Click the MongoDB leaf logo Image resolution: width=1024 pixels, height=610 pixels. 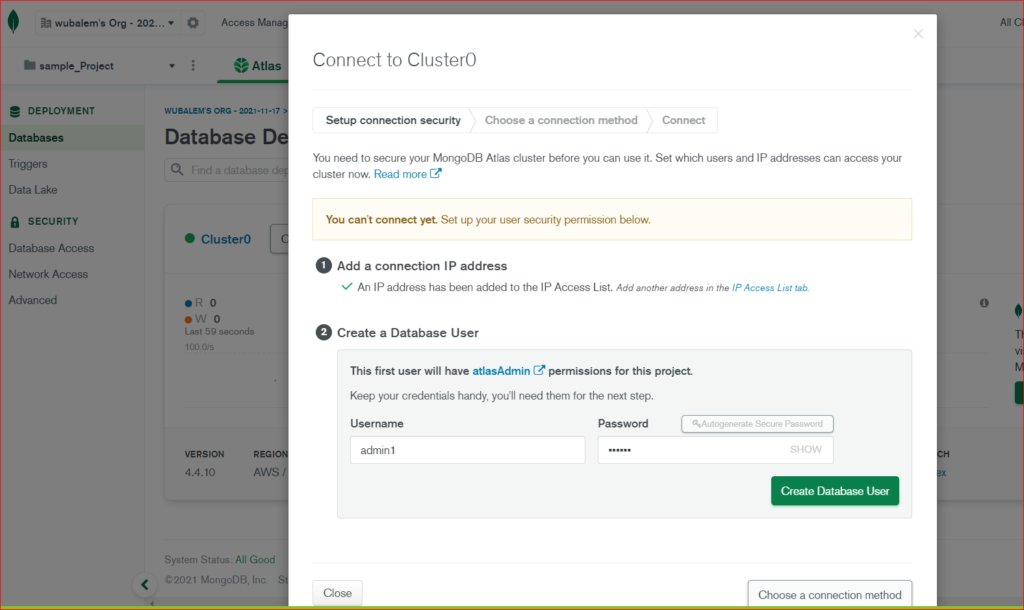pyautogui.click(x=14, y=20)
